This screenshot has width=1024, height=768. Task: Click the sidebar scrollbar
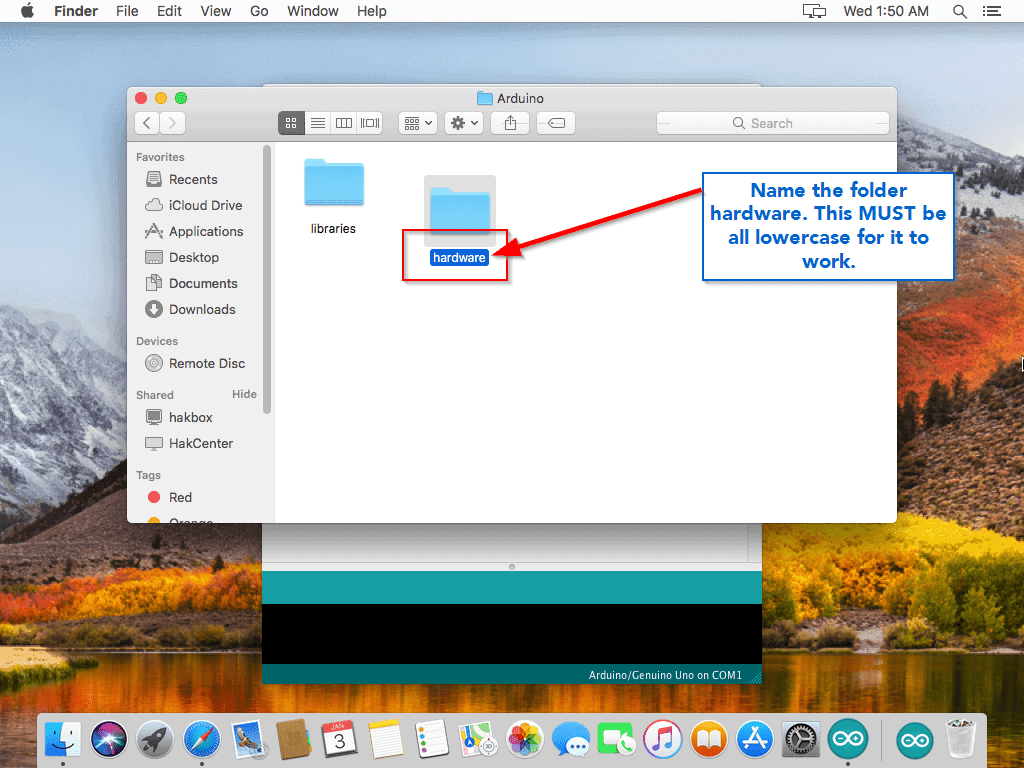pyautogui.click(x=266, y=279)
